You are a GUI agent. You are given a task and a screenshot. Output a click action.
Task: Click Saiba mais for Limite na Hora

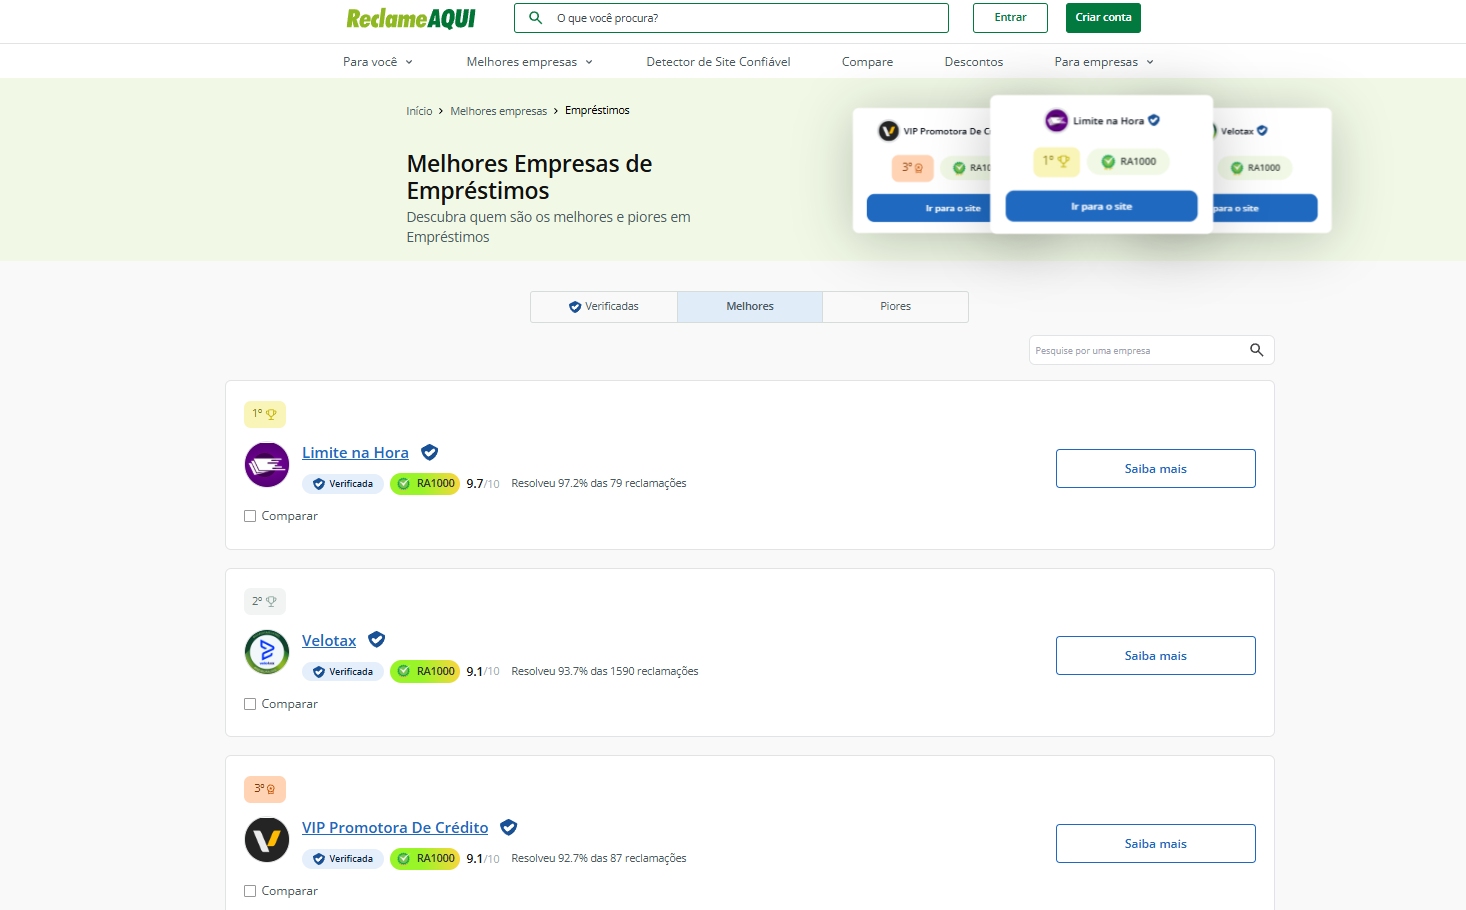tap(1156, 469)
